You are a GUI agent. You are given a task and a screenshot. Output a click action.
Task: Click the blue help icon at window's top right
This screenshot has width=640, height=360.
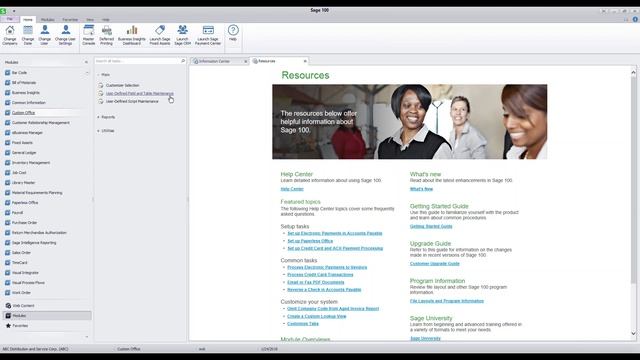(635, 19)
